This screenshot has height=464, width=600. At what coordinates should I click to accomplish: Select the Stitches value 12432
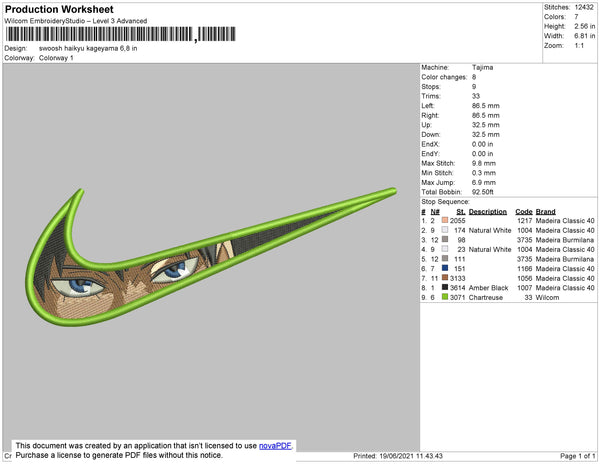pos(584,7)
